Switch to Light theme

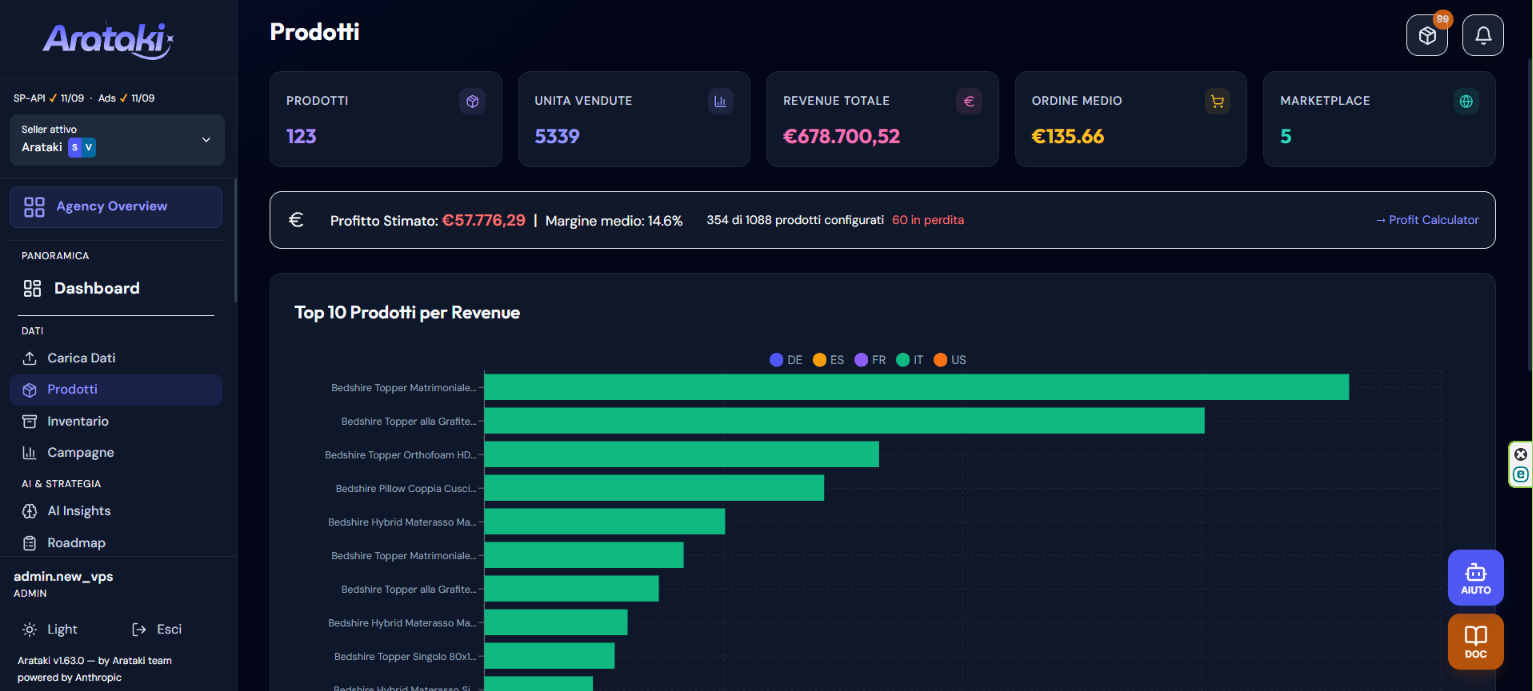point(50,629)
